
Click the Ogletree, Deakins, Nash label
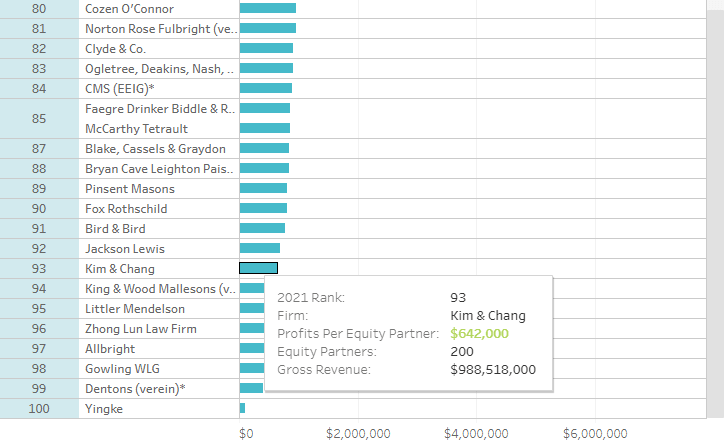[159, 69]
